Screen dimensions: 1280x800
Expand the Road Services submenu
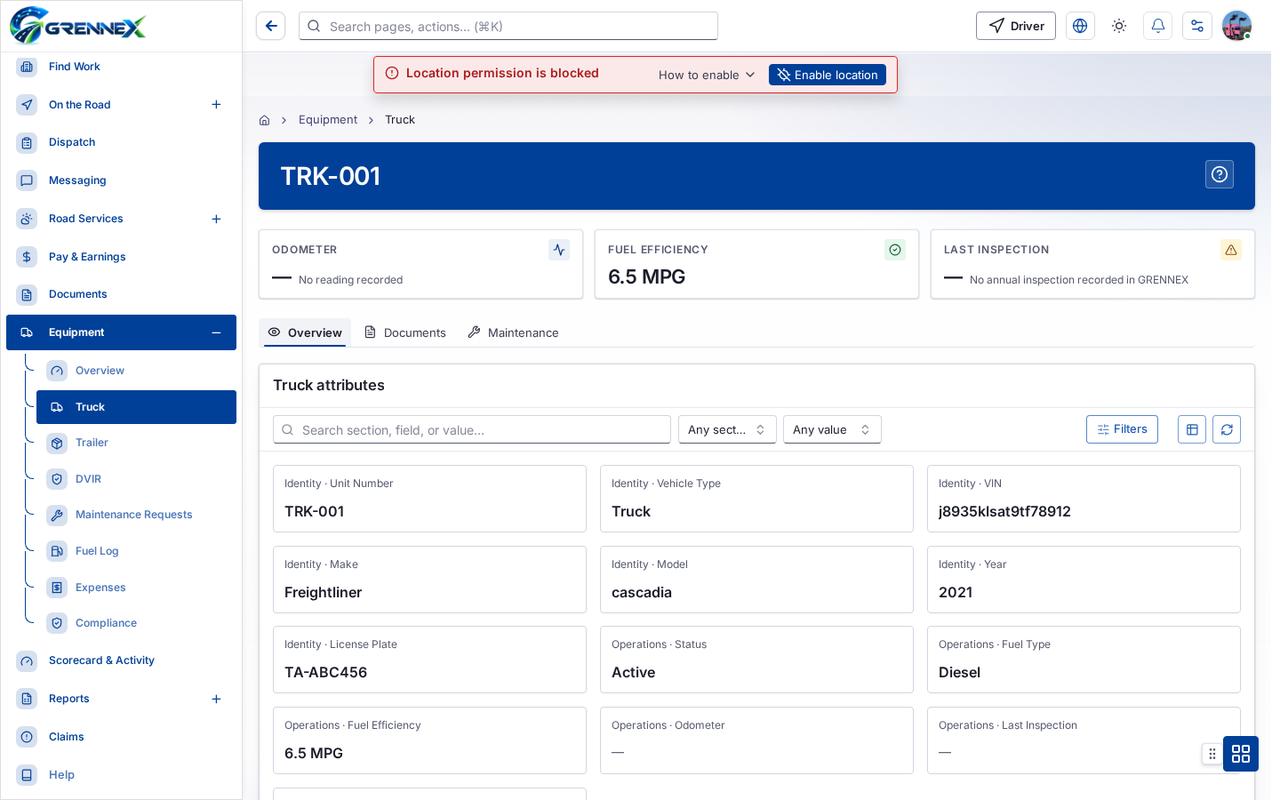click(x=216, y=218)
